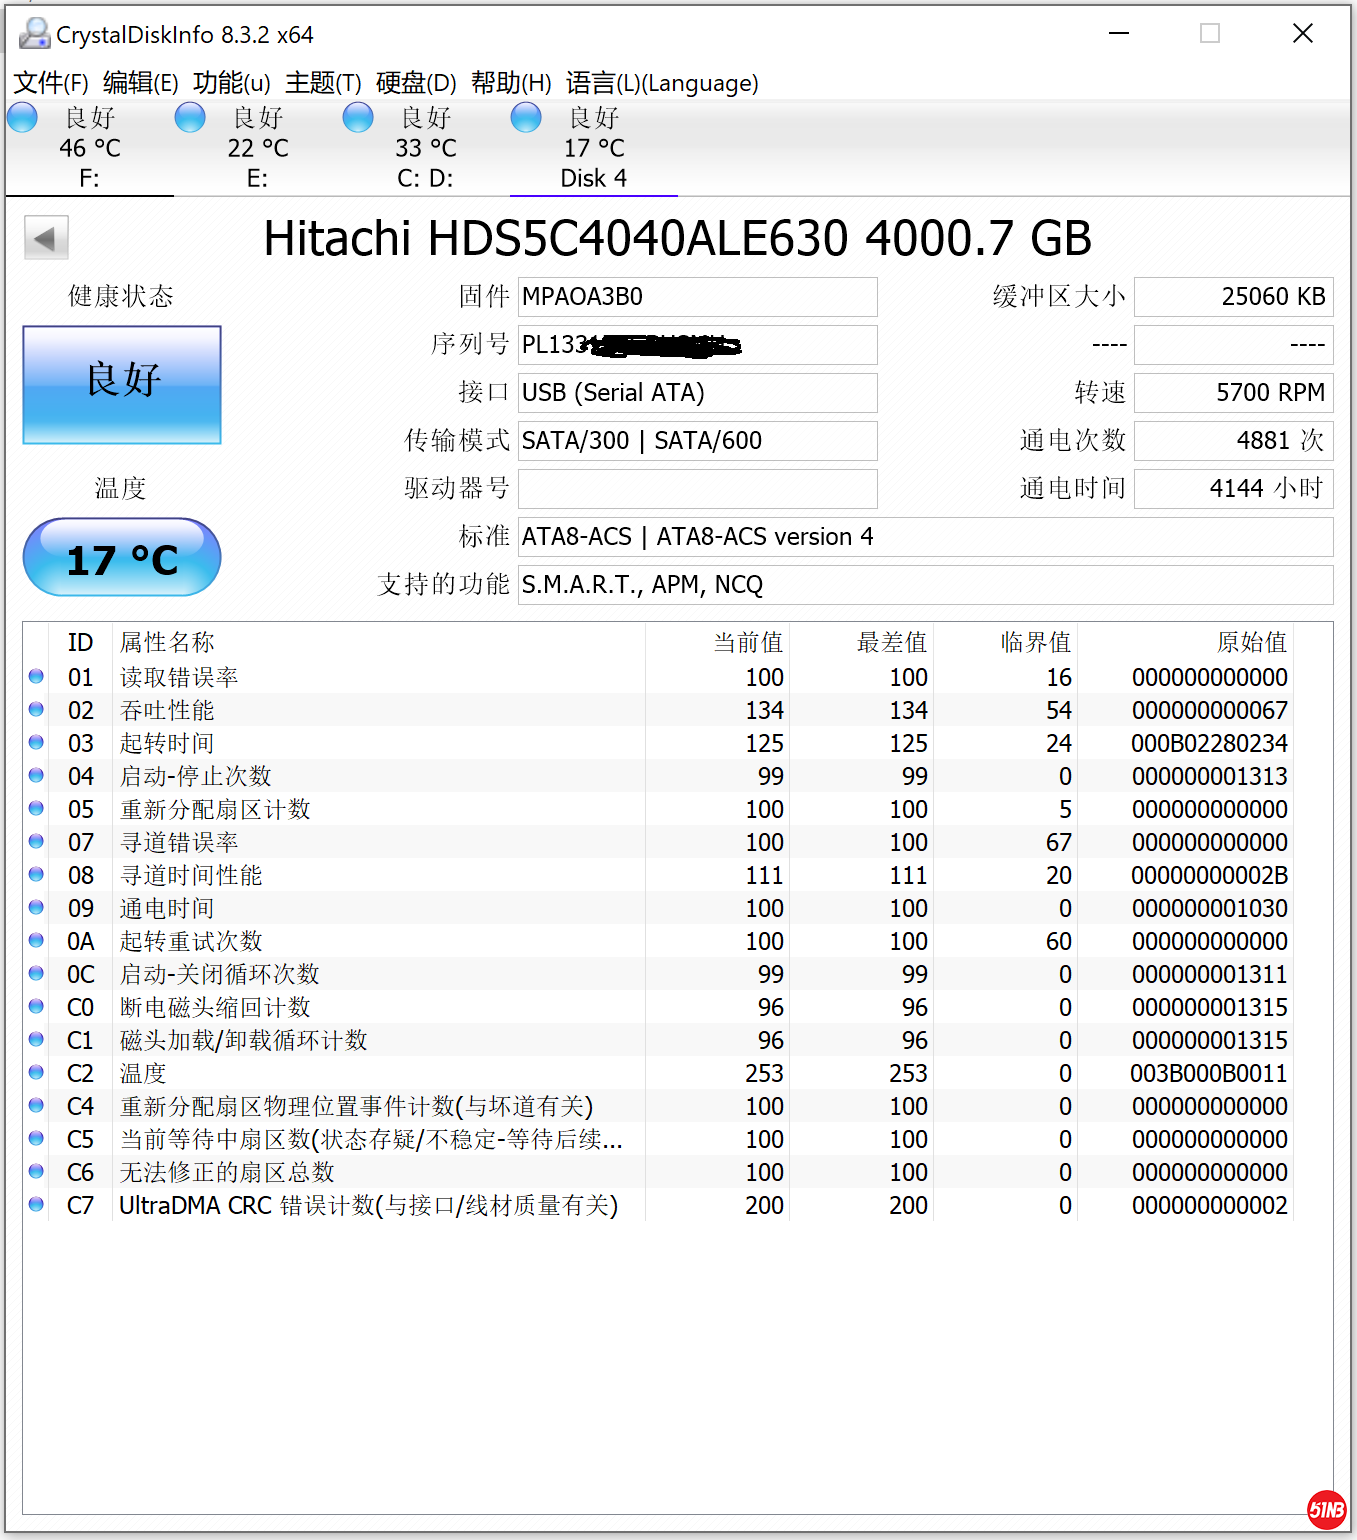This screenshot has height=1540, width=1357.
Task: Click the 固件 firmware field MPAOA3B0
Action: tap(697, 297)
